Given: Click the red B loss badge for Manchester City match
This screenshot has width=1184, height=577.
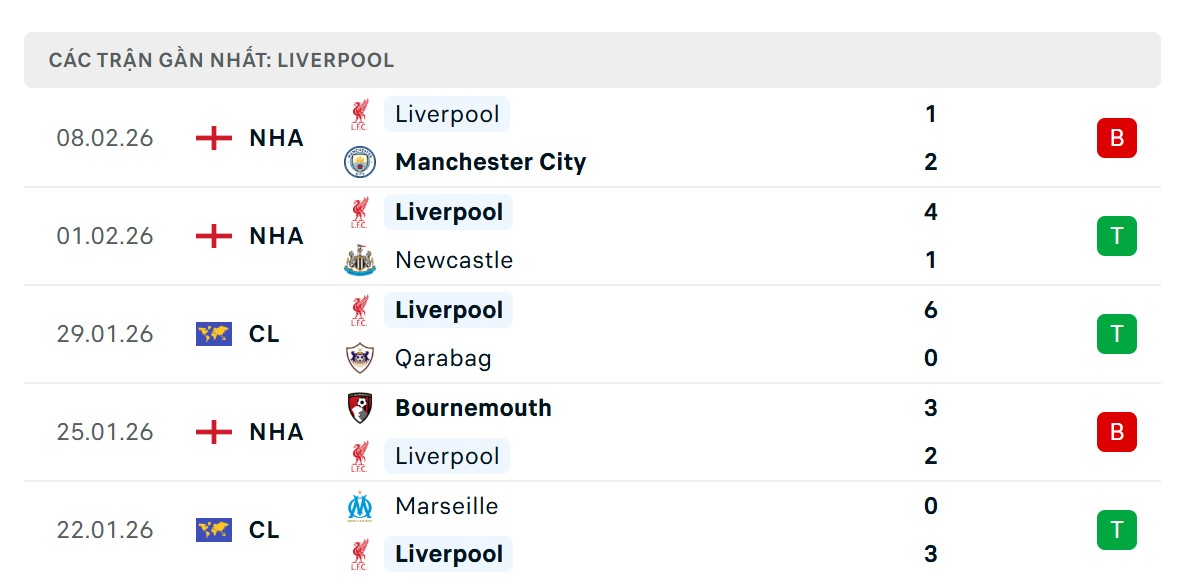Looking at the screenshot, I should pyautogui.click(x=1116, y=138).
